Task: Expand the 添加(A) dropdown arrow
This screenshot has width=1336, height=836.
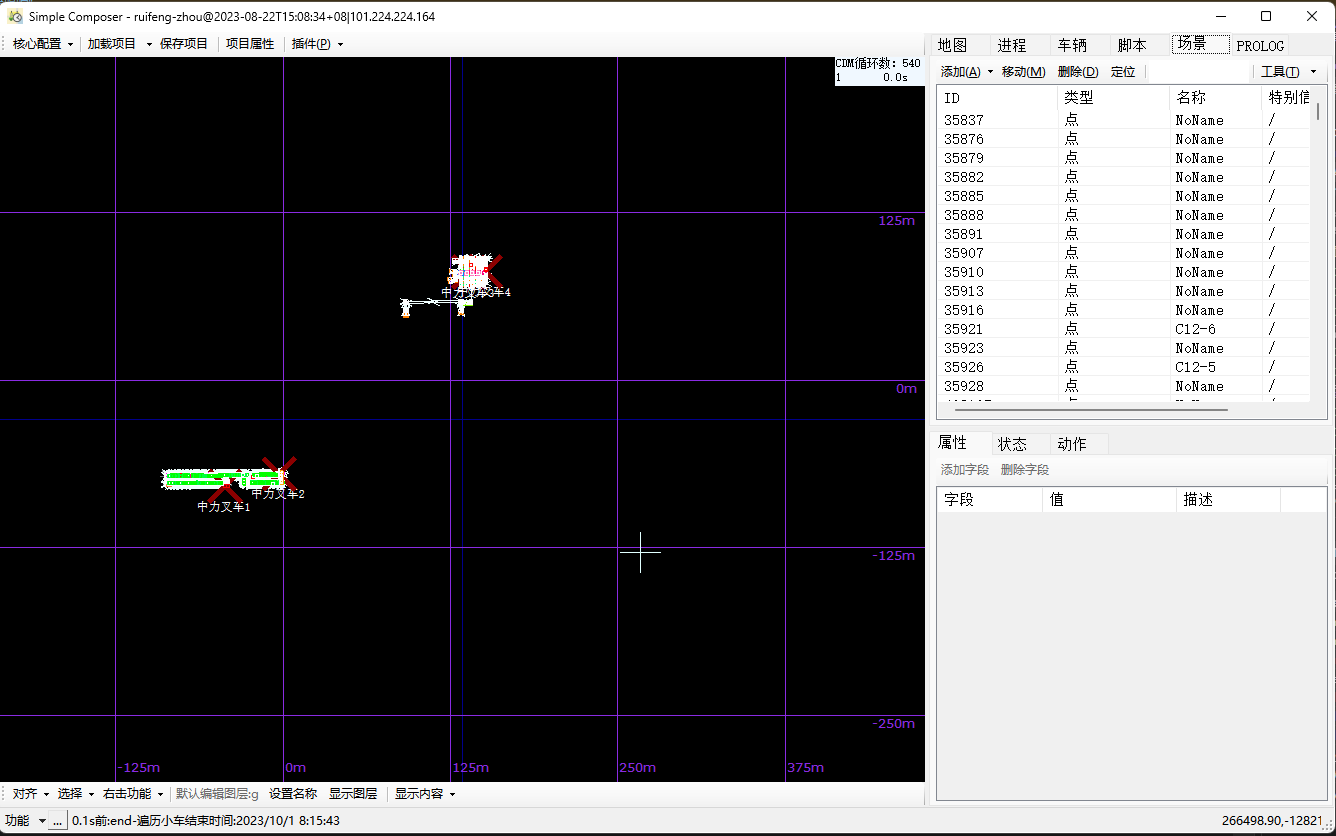Action: tap(990, 72)
